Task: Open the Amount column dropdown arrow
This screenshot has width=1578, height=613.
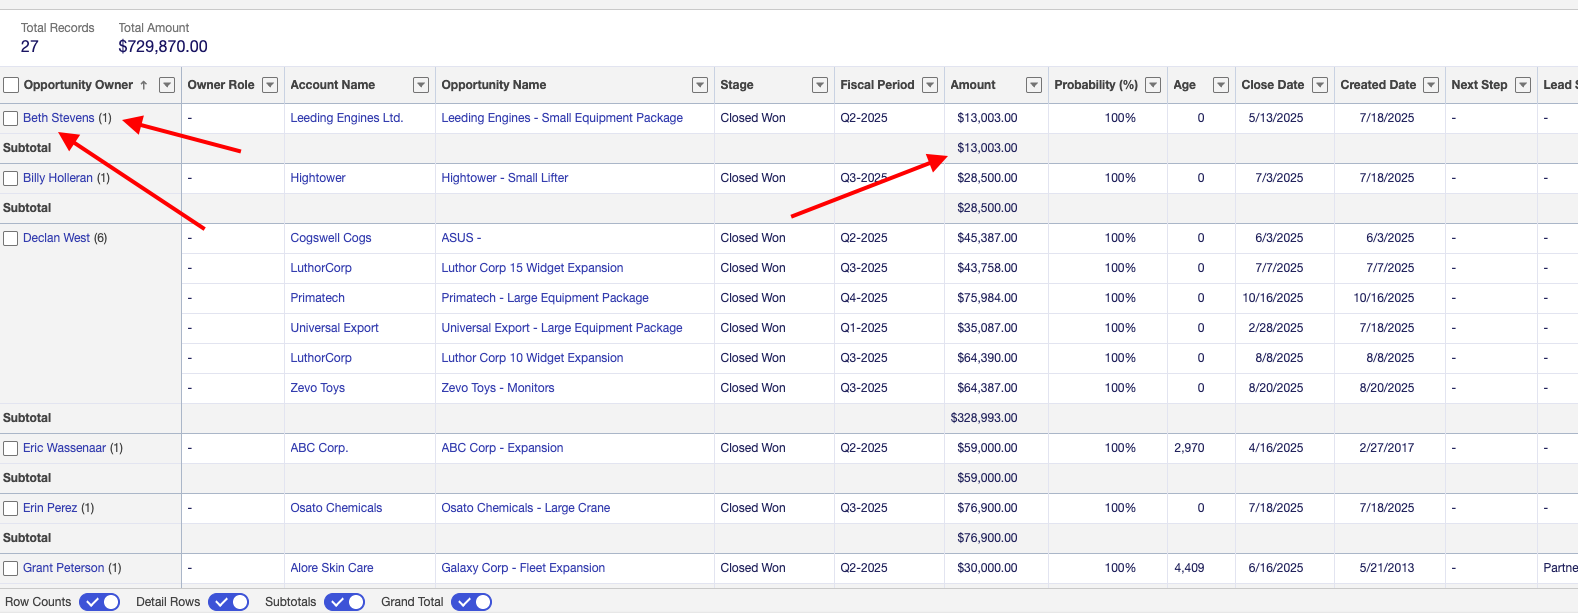Action: point(1034,85)
